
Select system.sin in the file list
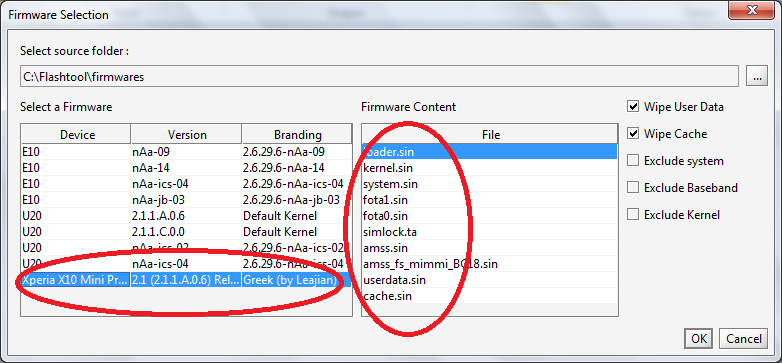click(490, 183)
